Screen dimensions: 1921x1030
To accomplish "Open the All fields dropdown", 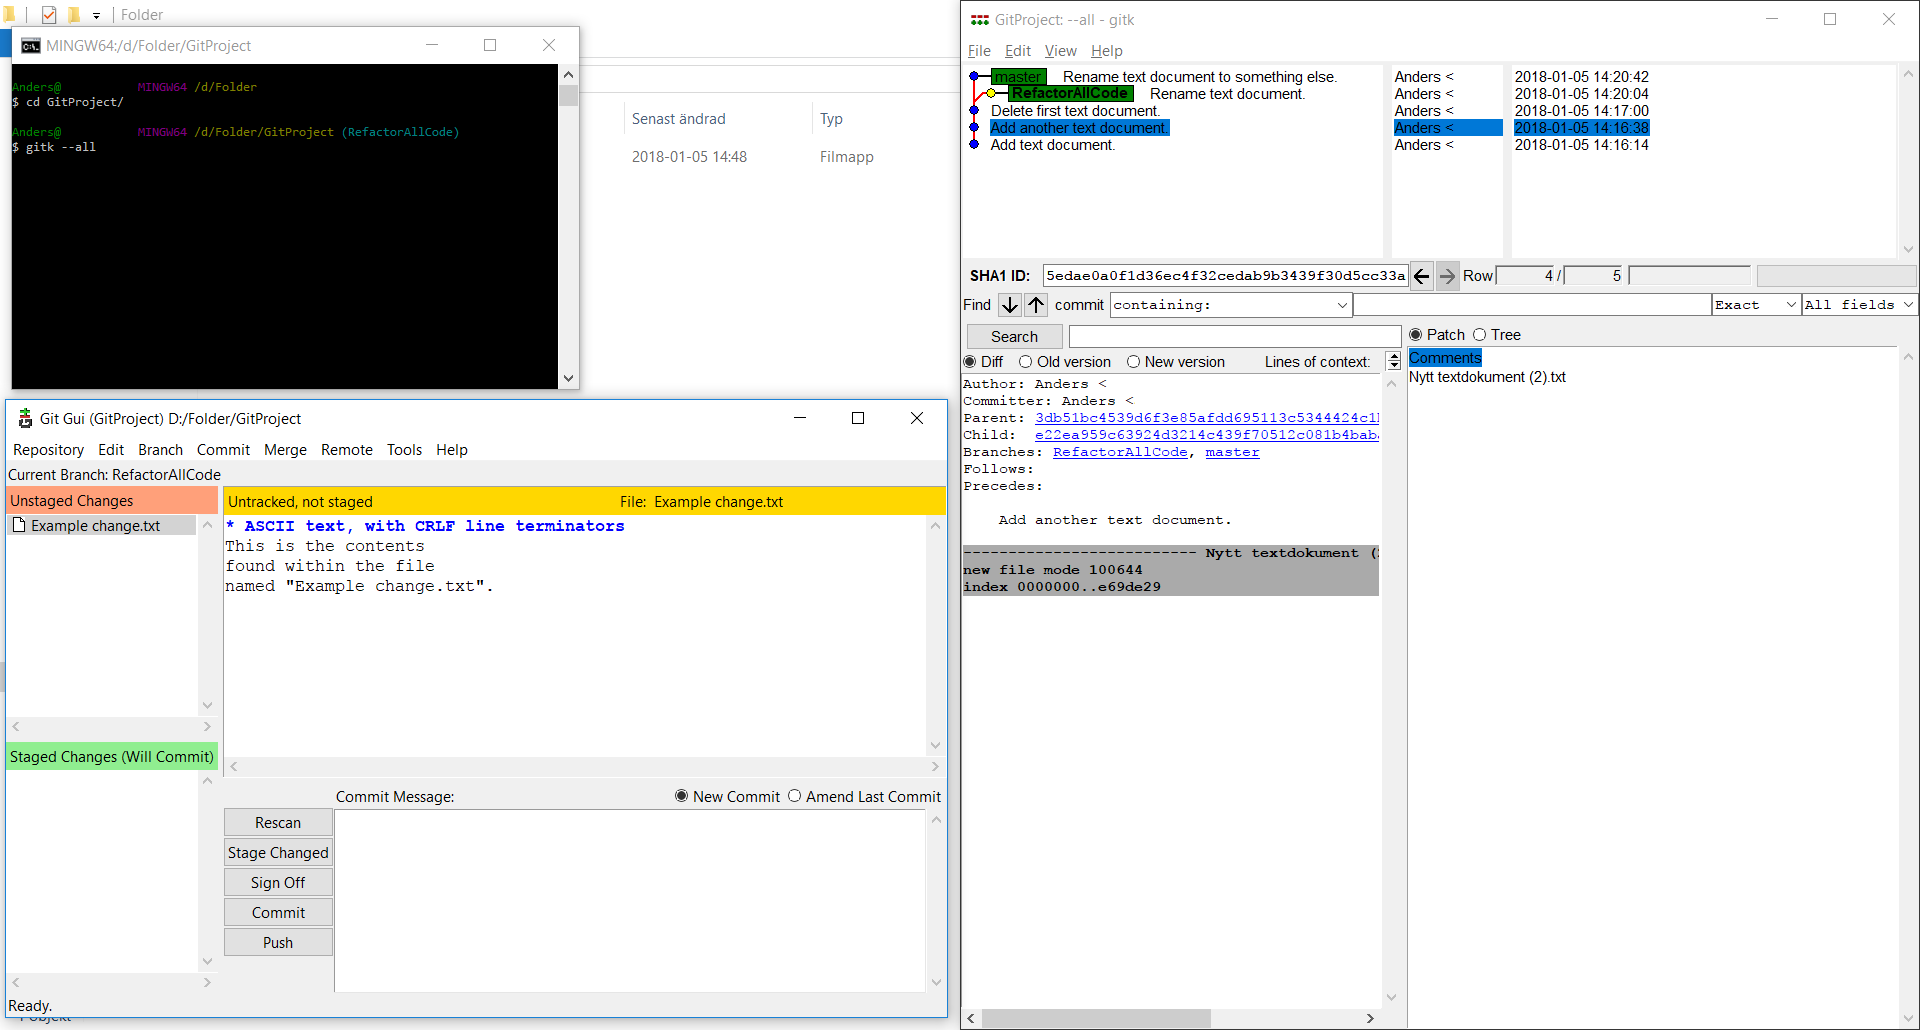I will 1908,305.
